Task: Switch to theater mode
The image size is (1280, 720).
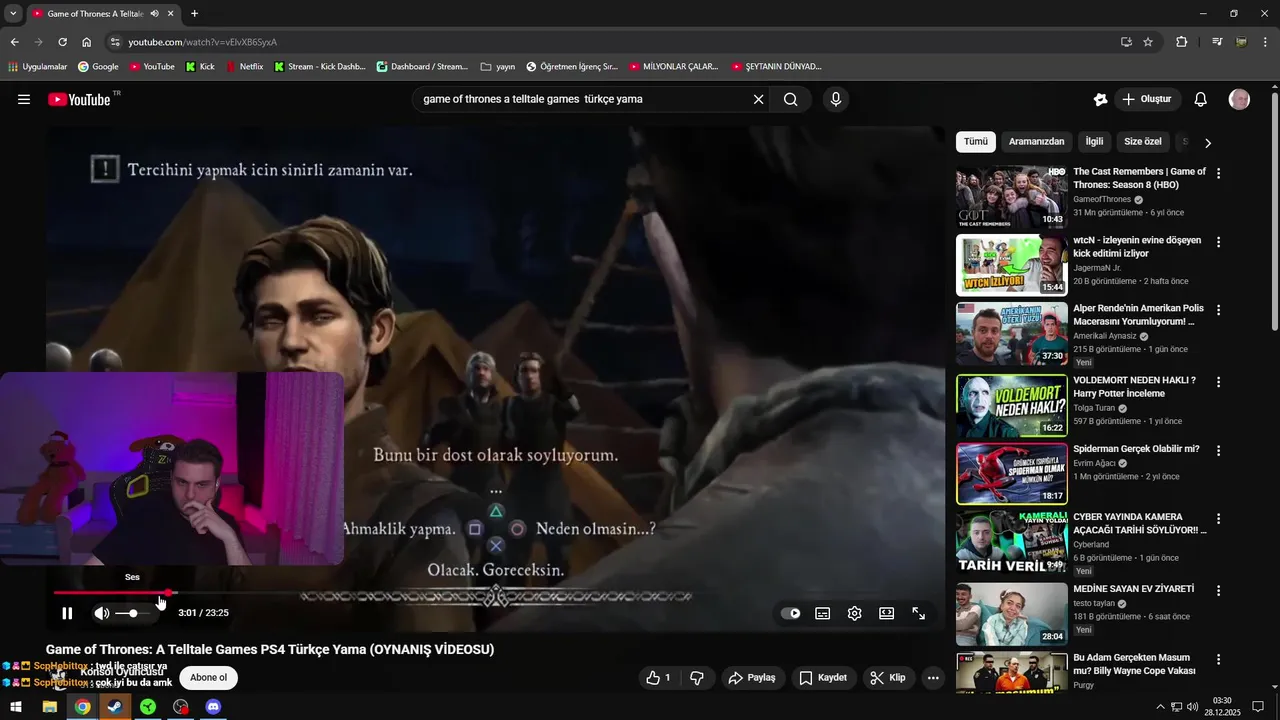Action: point(886,613)
